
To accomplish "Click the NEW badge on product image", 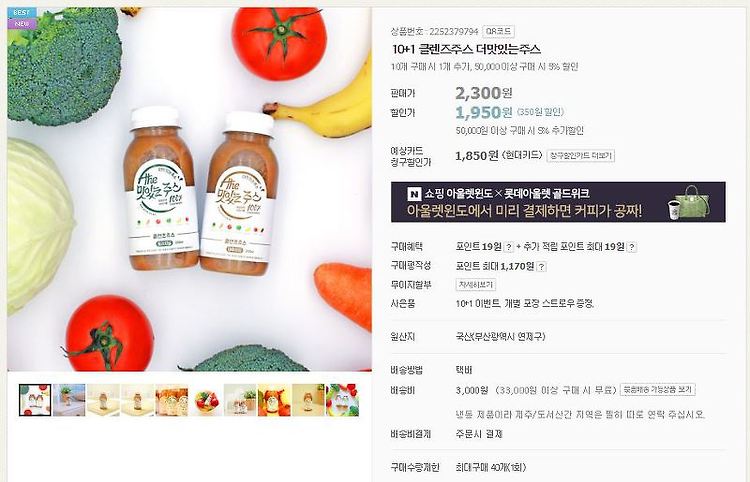I will pos(22,23).
